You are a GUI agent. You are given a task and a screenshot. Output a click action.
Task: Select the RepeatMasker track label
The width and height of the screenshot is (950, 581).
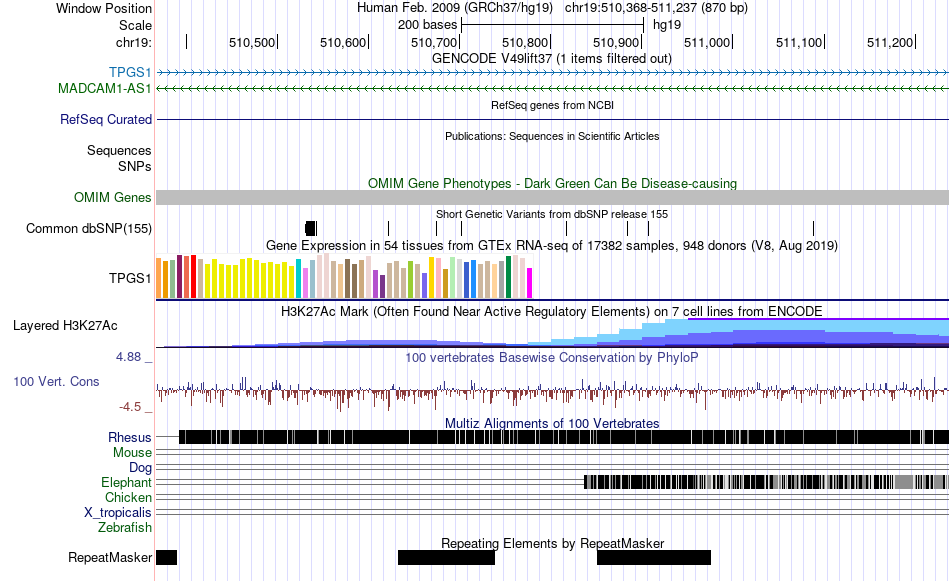click(x=110, y=557)
